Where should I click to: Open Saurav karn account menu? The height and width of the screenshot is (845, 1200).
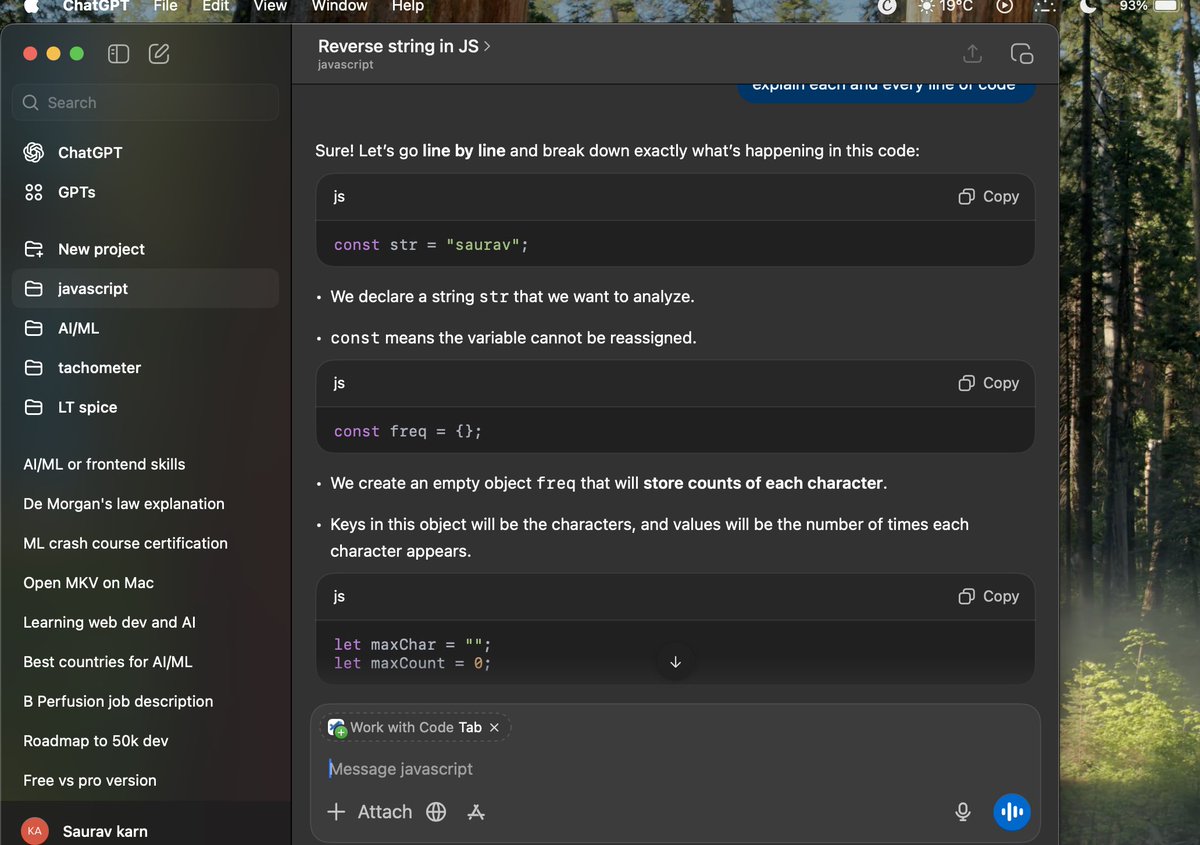tap(105, 831)
